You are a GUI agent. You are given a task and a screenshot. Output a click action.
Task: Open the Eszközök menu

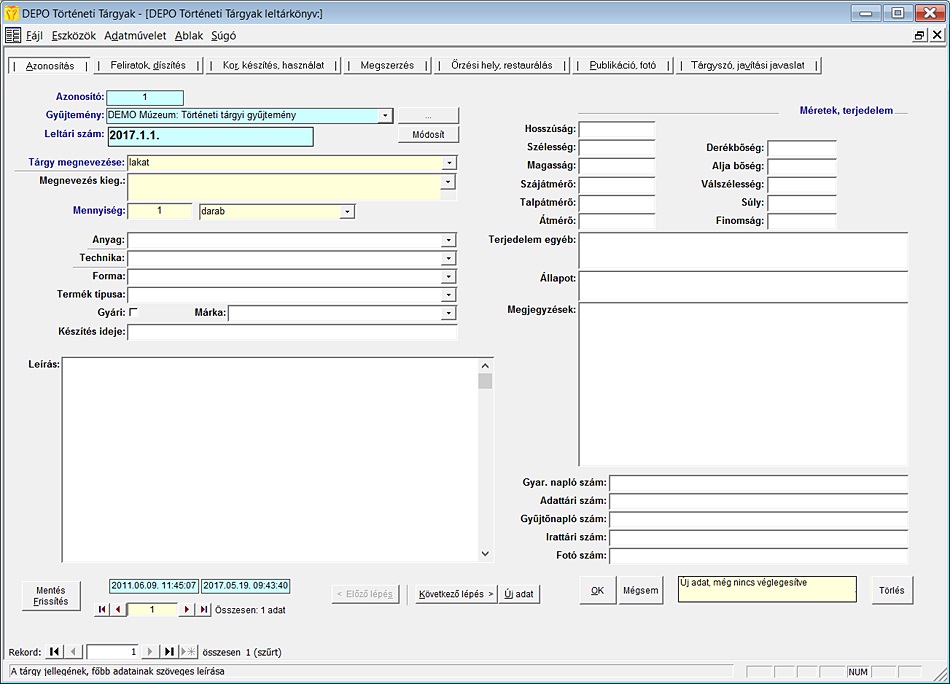pyautogui.click(x=73, y=35)
